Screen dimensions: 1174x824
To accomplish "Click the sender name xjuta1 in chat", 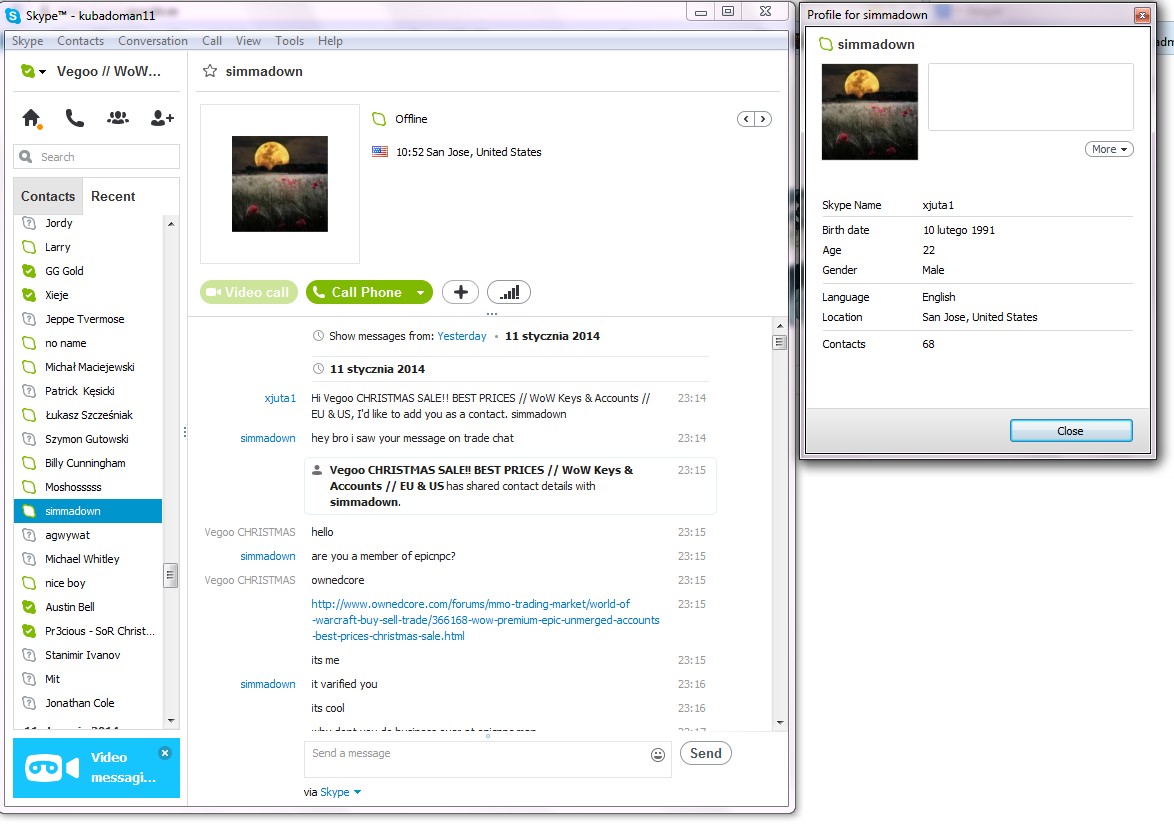I will pos(280,398).
